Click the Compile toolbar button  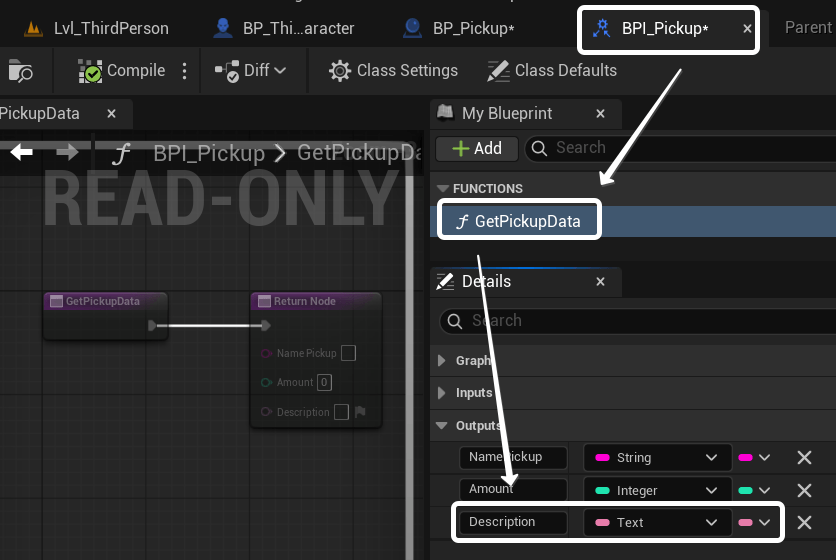click(x=122, y=71)
